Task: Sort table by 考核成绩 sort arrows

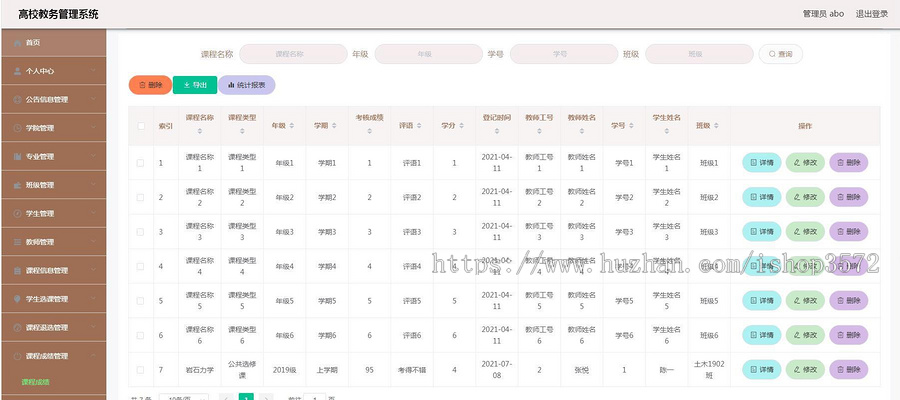Action: click(370, 131)
